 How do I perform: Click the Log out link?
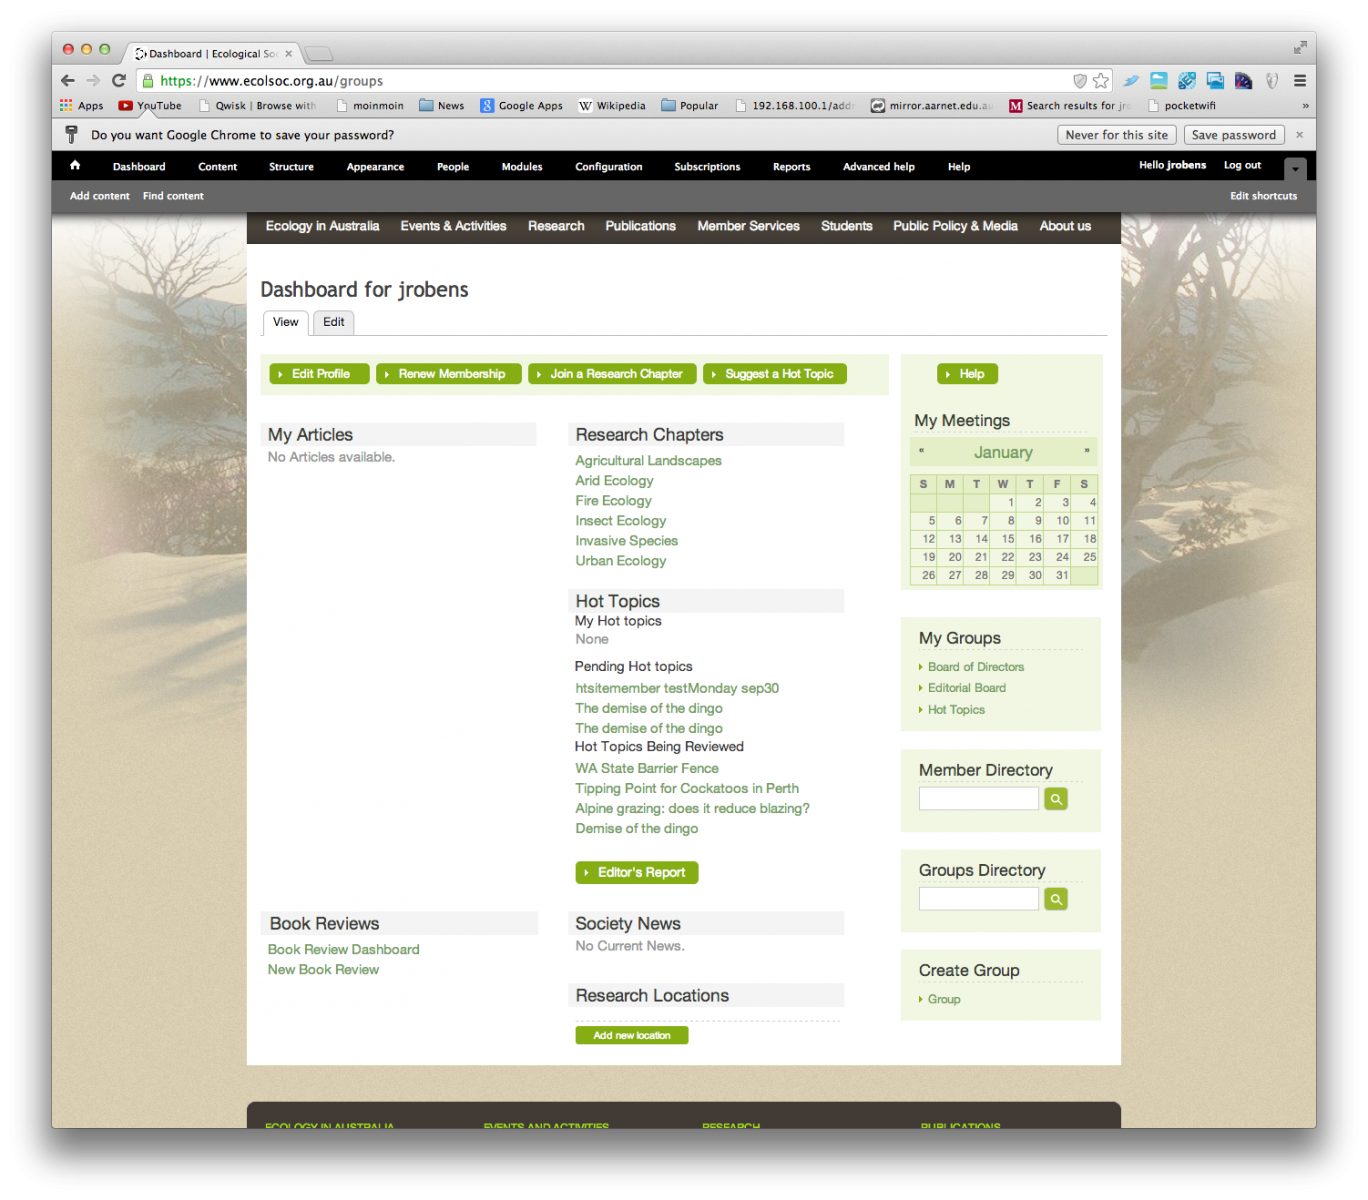tap(1242, 165)
